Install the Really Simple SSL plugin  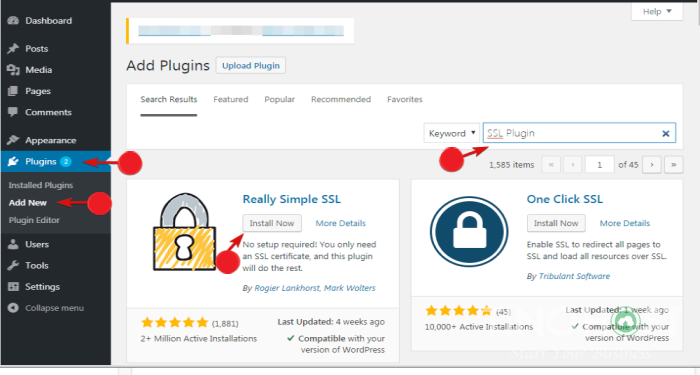pos(272,223)
